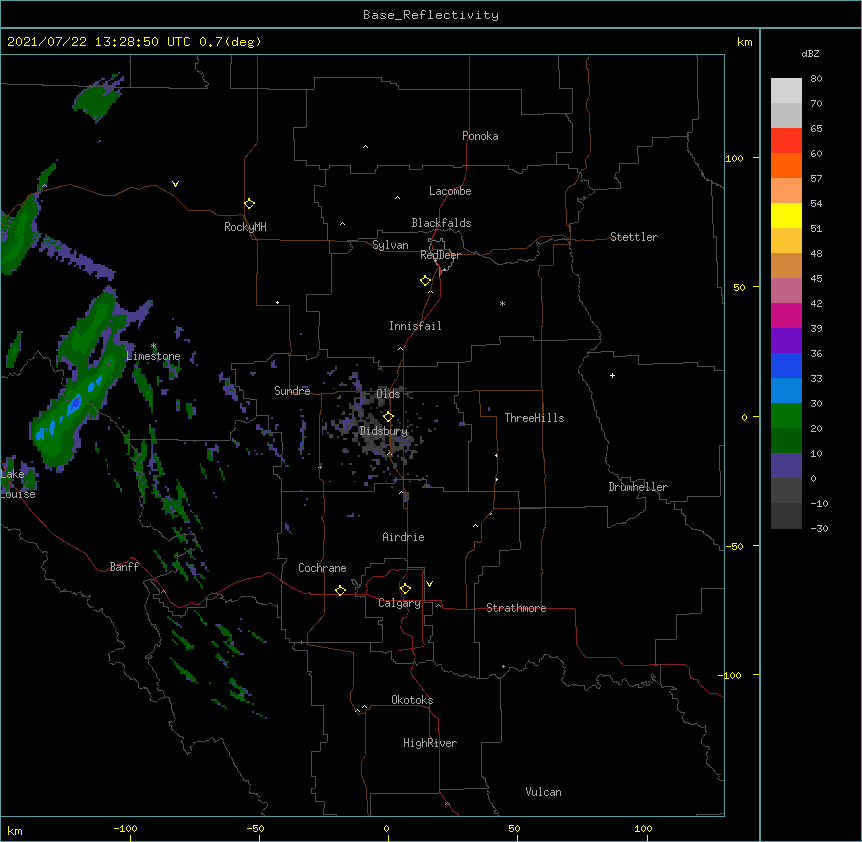Image resolution: width=862 pixels, height=842 pixels.
Task: Click the Cochrane town label
Action: point(322,568)
